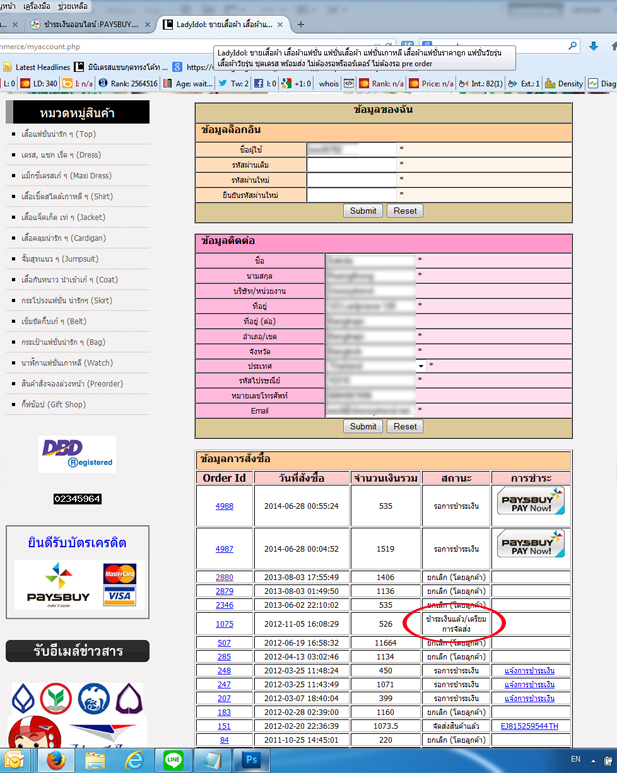Click the search magnifier icon
This screenshot has width=617, height=773.
573,46
